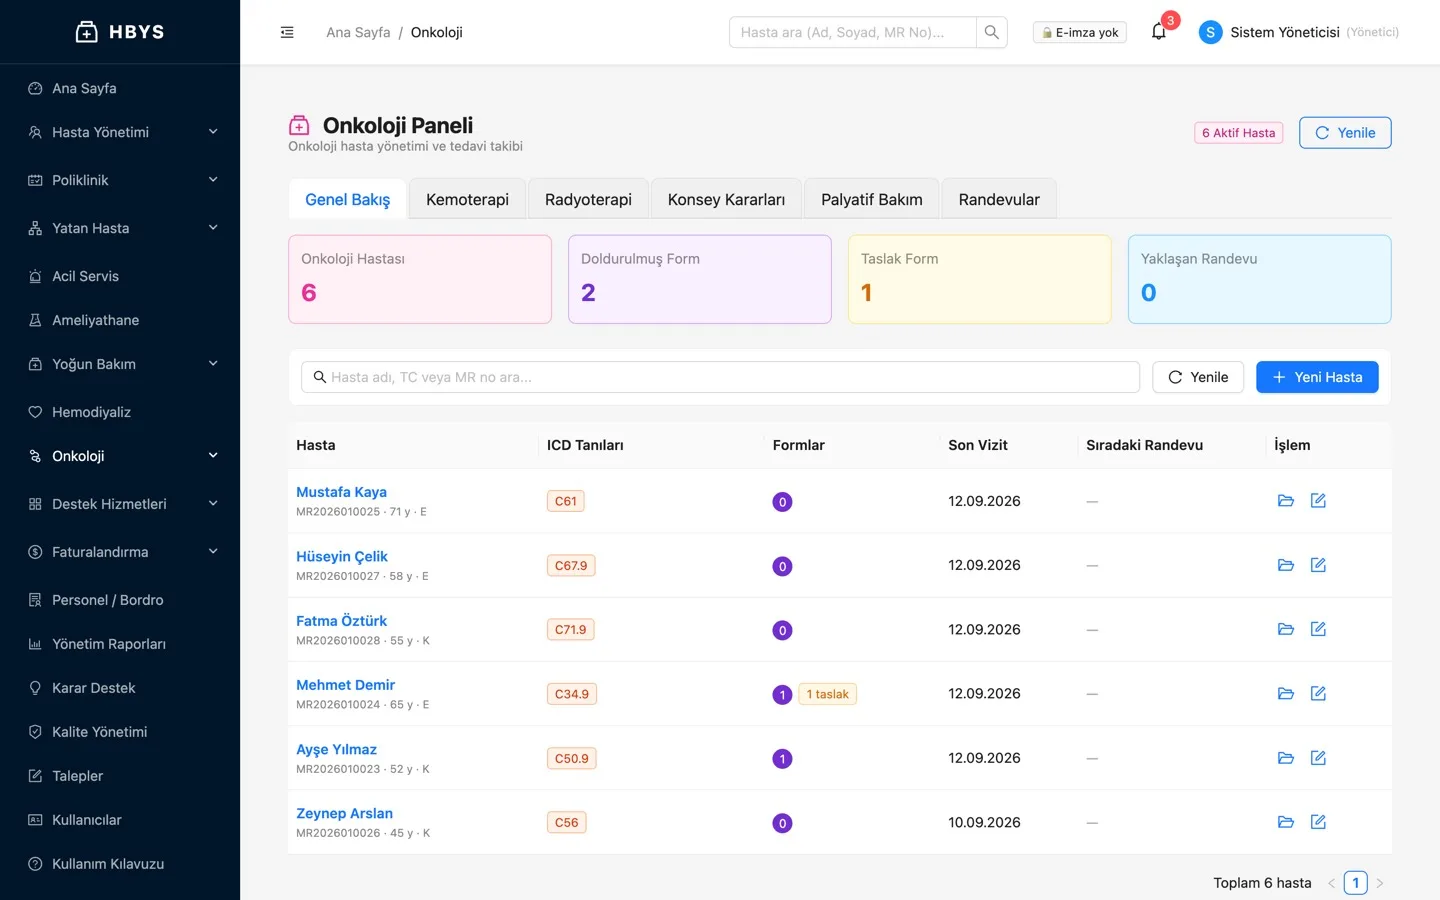Open Palyatif Bakım tab
Screen dimensions: 1440x900
[x=872, y=199]
